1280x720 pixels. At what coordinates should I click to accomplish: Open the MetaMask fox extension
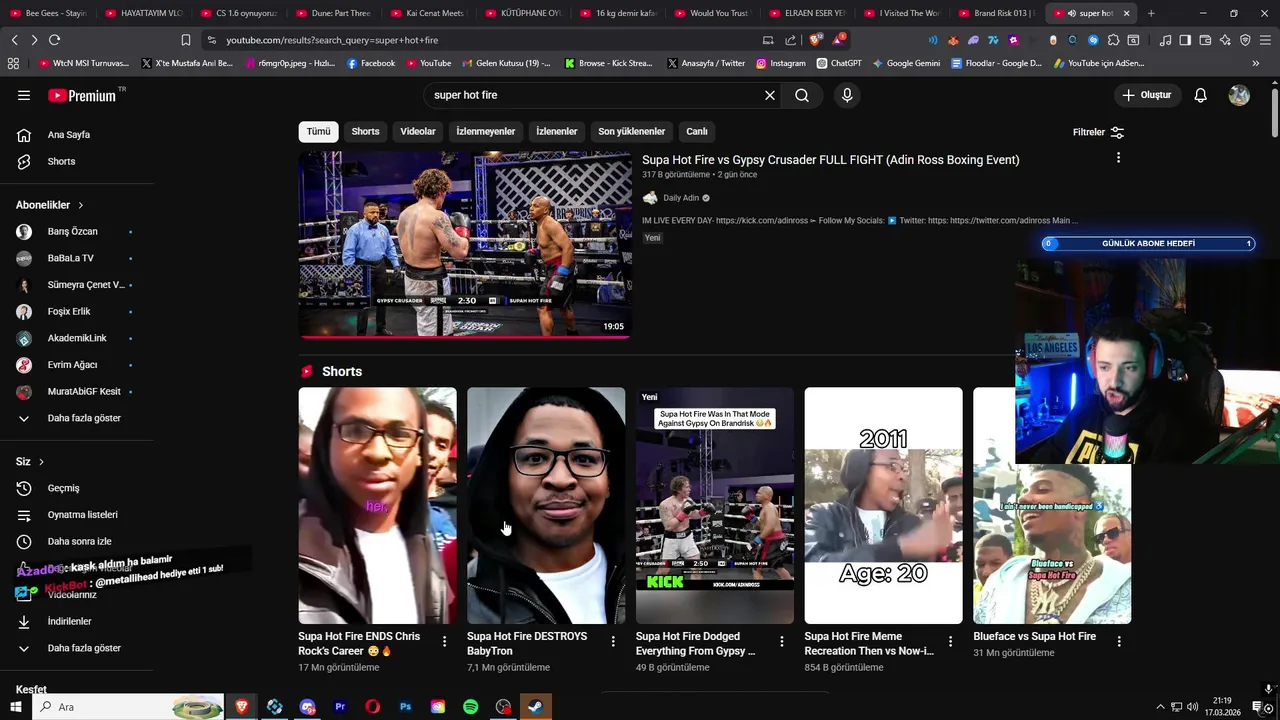coord(953,40)
